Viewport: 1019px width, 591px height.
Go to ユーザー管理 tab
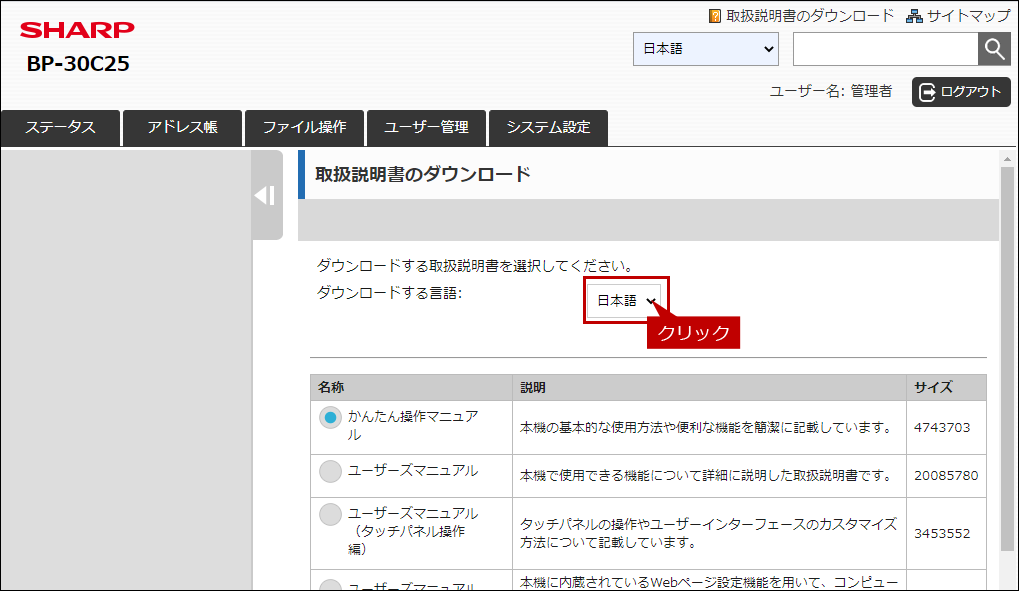[x=426, y=127]
